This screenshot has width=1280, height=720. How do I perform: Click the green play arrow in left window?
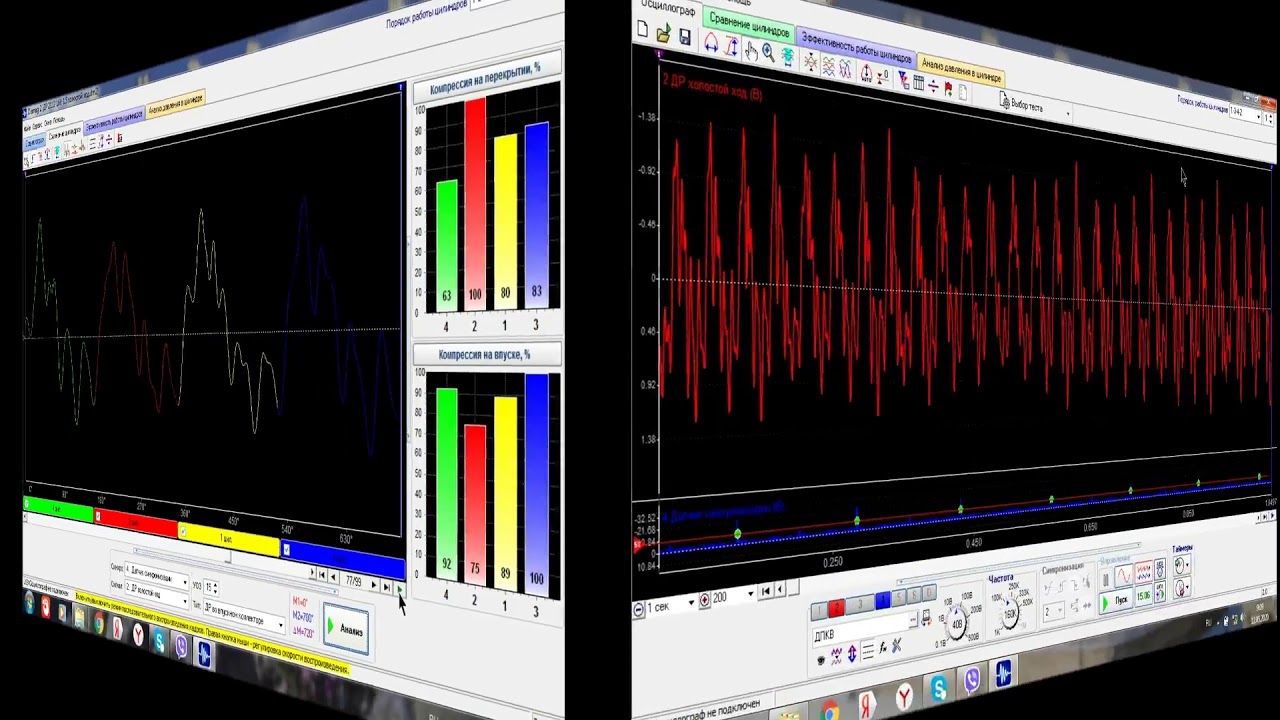400,588
